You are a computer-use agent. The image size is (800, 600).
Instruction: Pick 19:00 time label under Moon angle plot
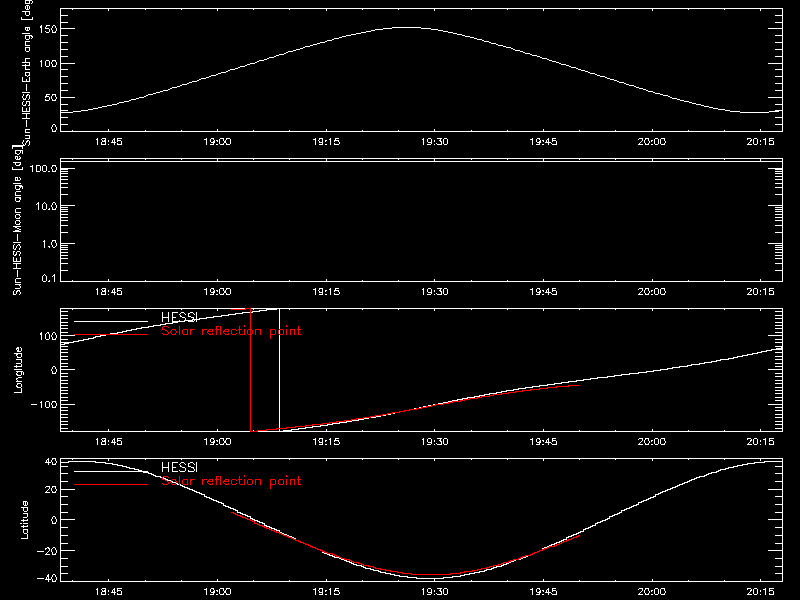(217, 292)
